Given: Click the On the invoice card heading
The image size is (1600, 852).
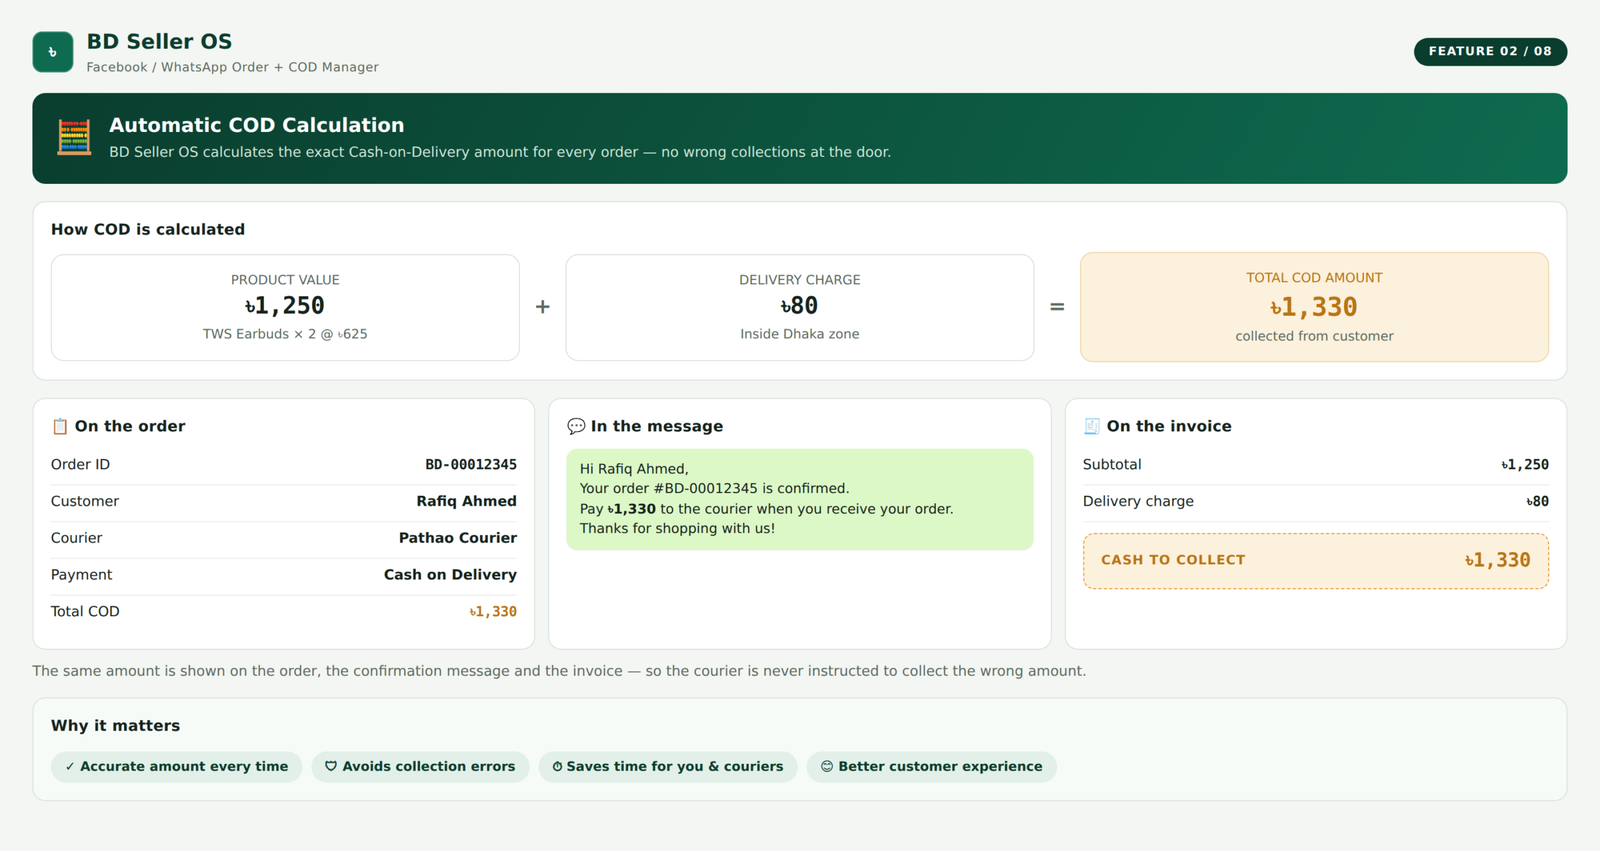Looking at the screenshot, I should pos(1169,426).
